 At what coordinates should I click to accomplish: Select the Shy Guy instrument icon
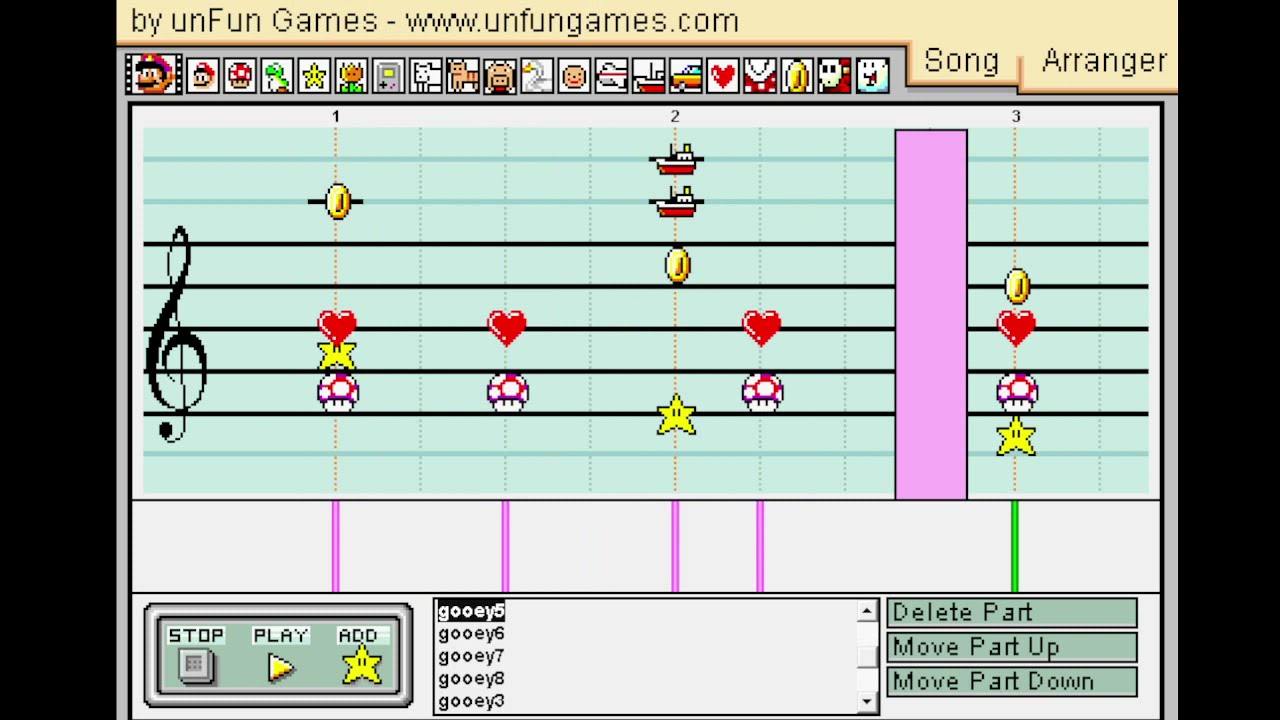pos(835,76)
